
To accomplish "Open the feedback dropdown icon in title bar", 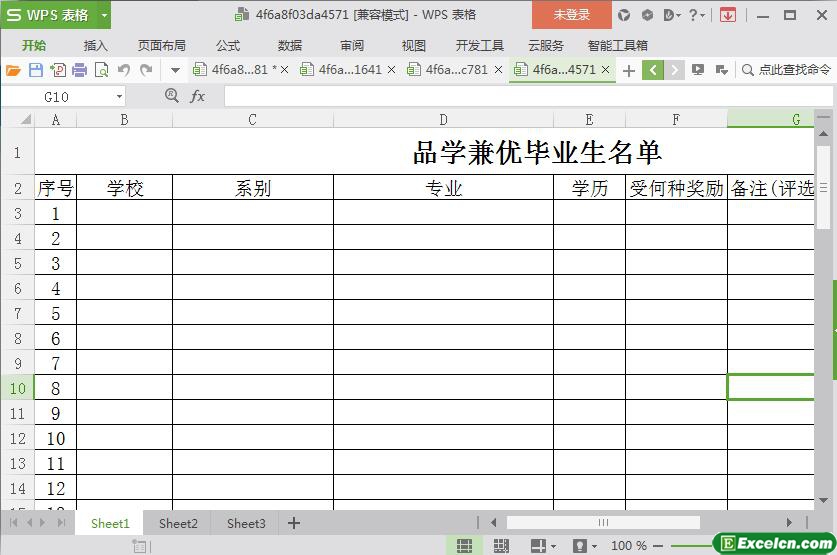I will click(x=672, y=15).
